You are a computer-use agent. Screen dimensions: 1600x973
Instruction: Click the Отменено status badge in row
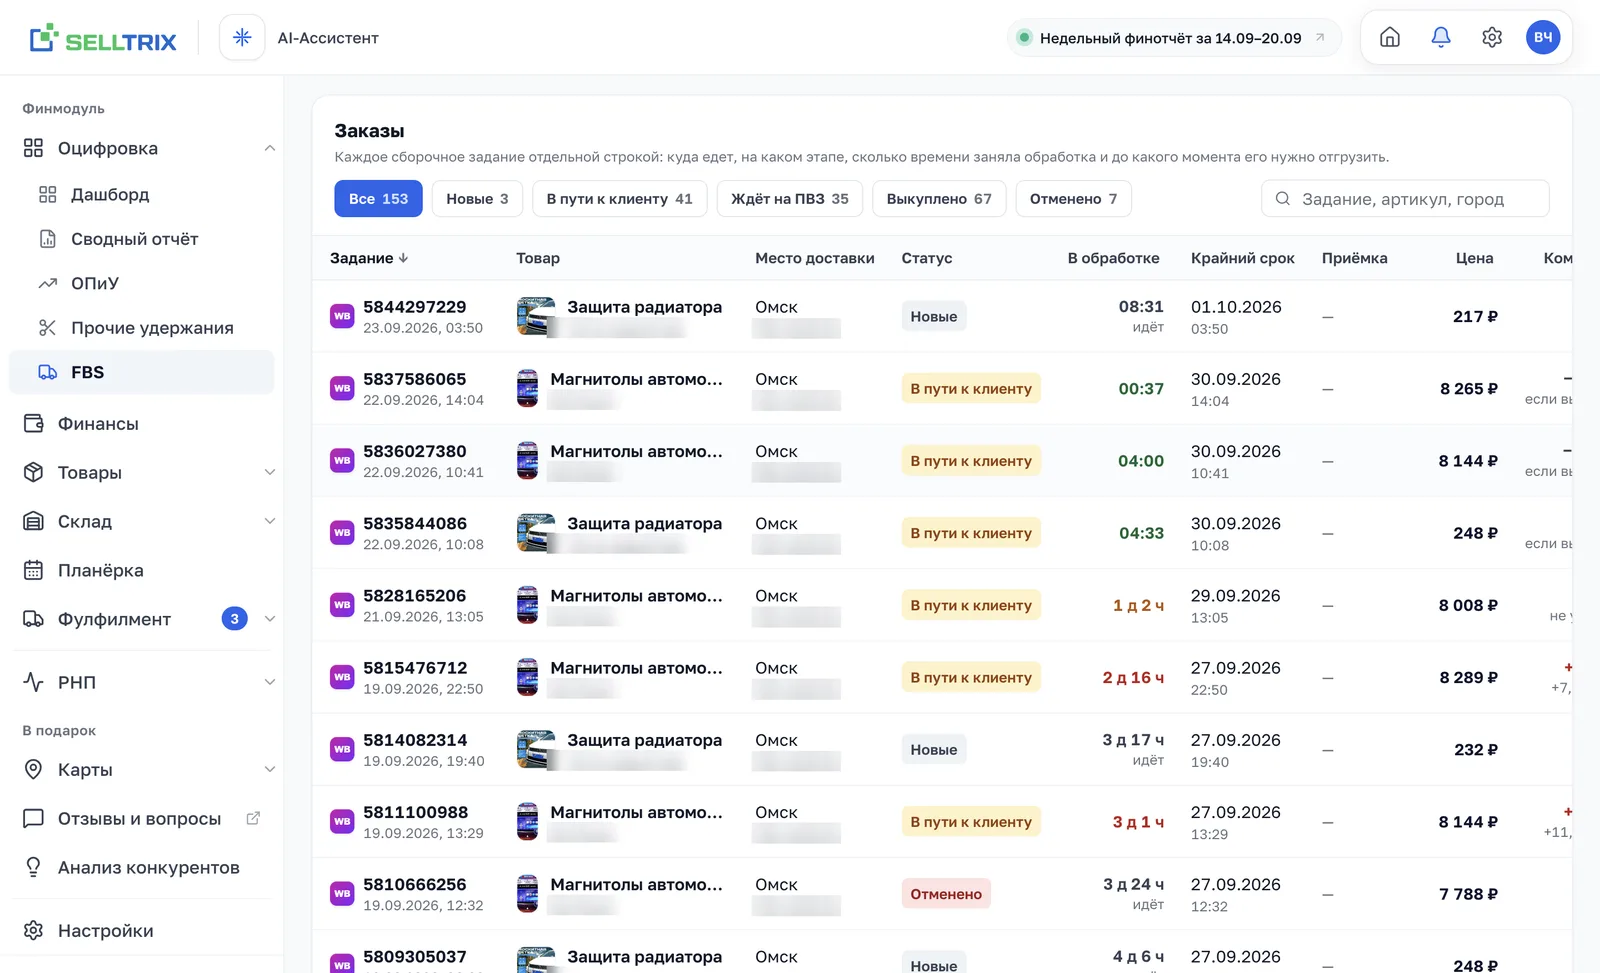pyautogui.click(x=945, y=894)
